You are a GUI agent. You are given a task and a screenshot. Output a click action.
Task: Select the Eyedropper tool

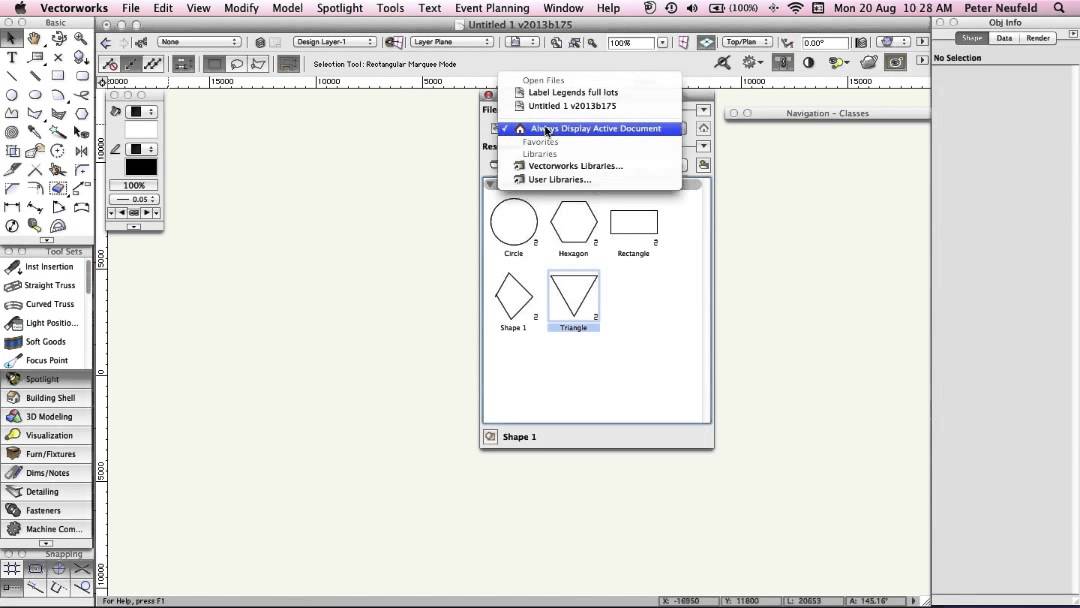[x=35, y=132]
